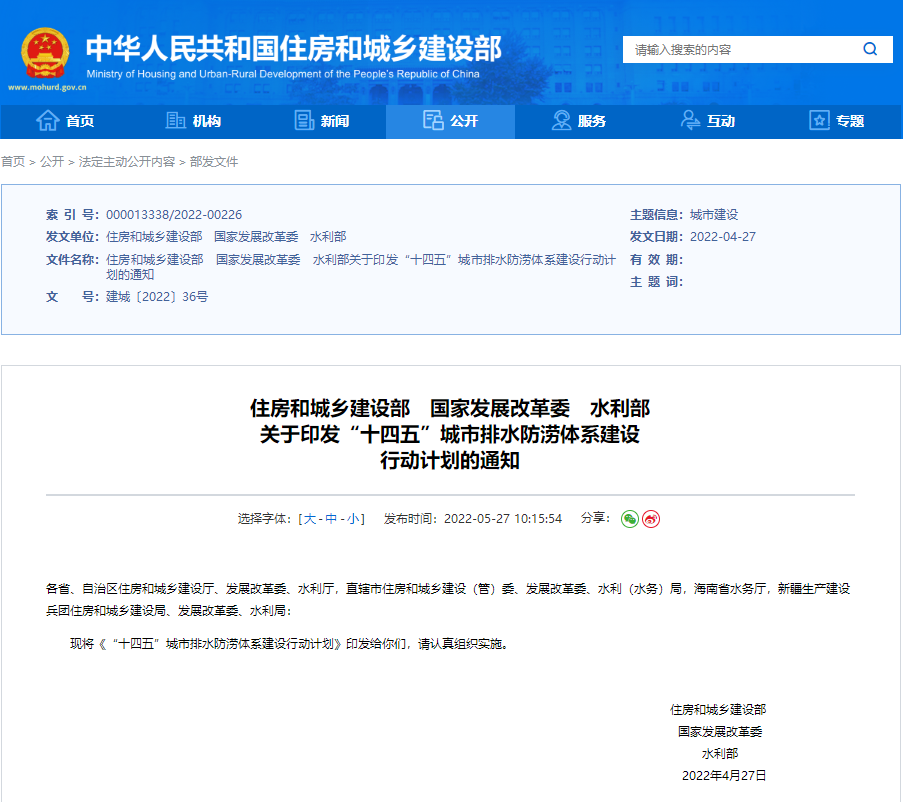Click the 国家发展改革委 signature line
Screen dimensions: 903x802
pos(720,732)
